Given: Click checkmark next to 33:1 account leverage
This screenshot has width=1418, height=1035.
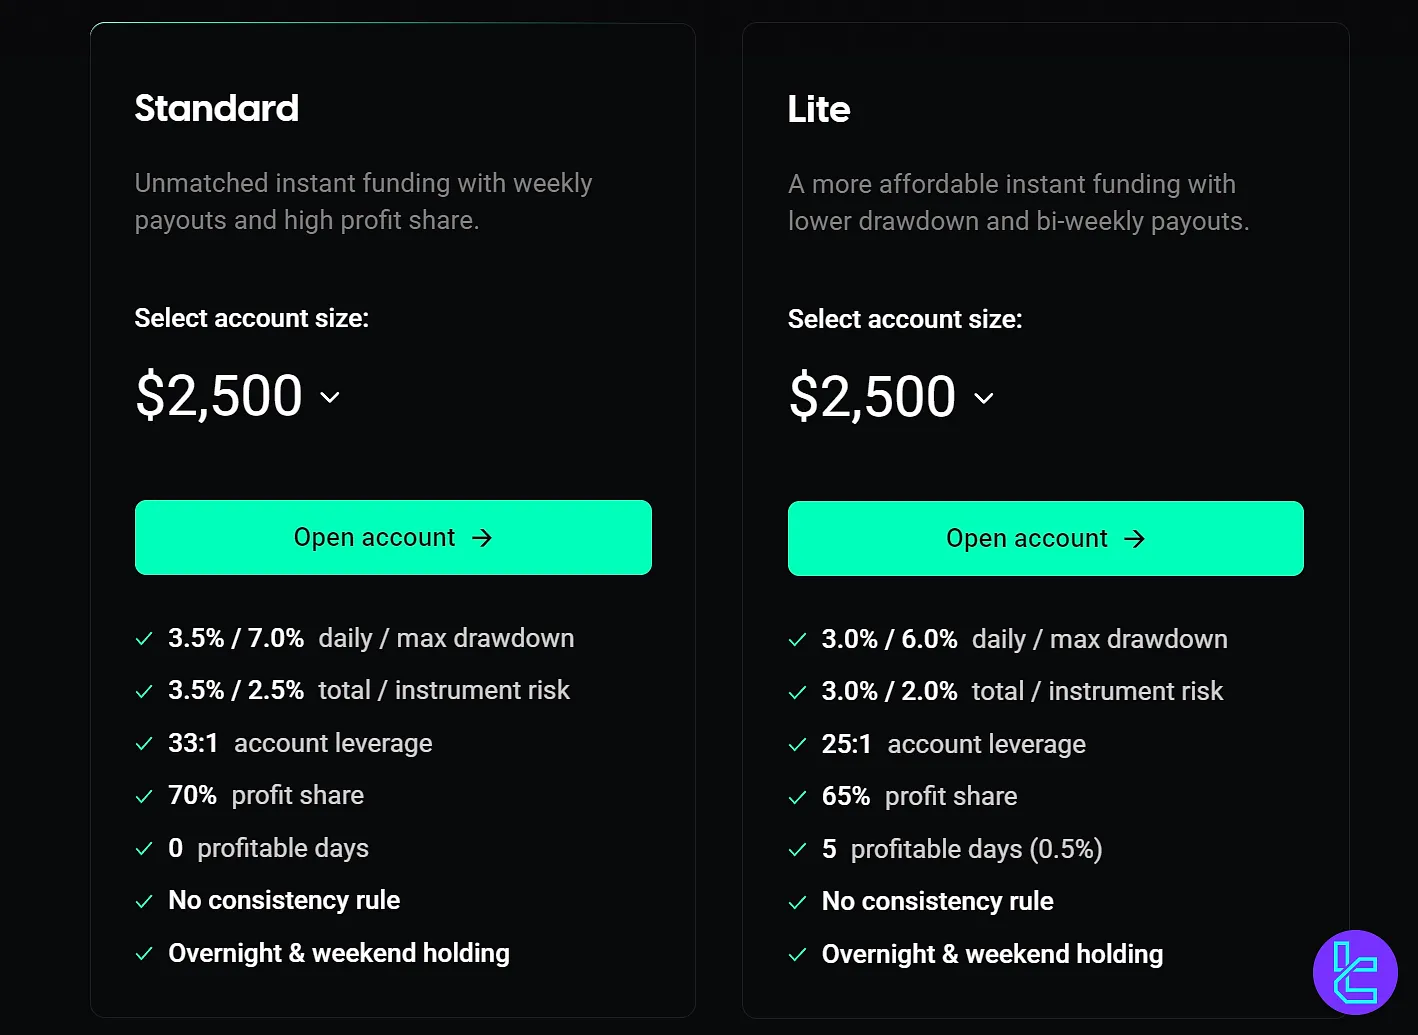Looking at the screenshot, I should pyautogui.click(x=144, y=744).
